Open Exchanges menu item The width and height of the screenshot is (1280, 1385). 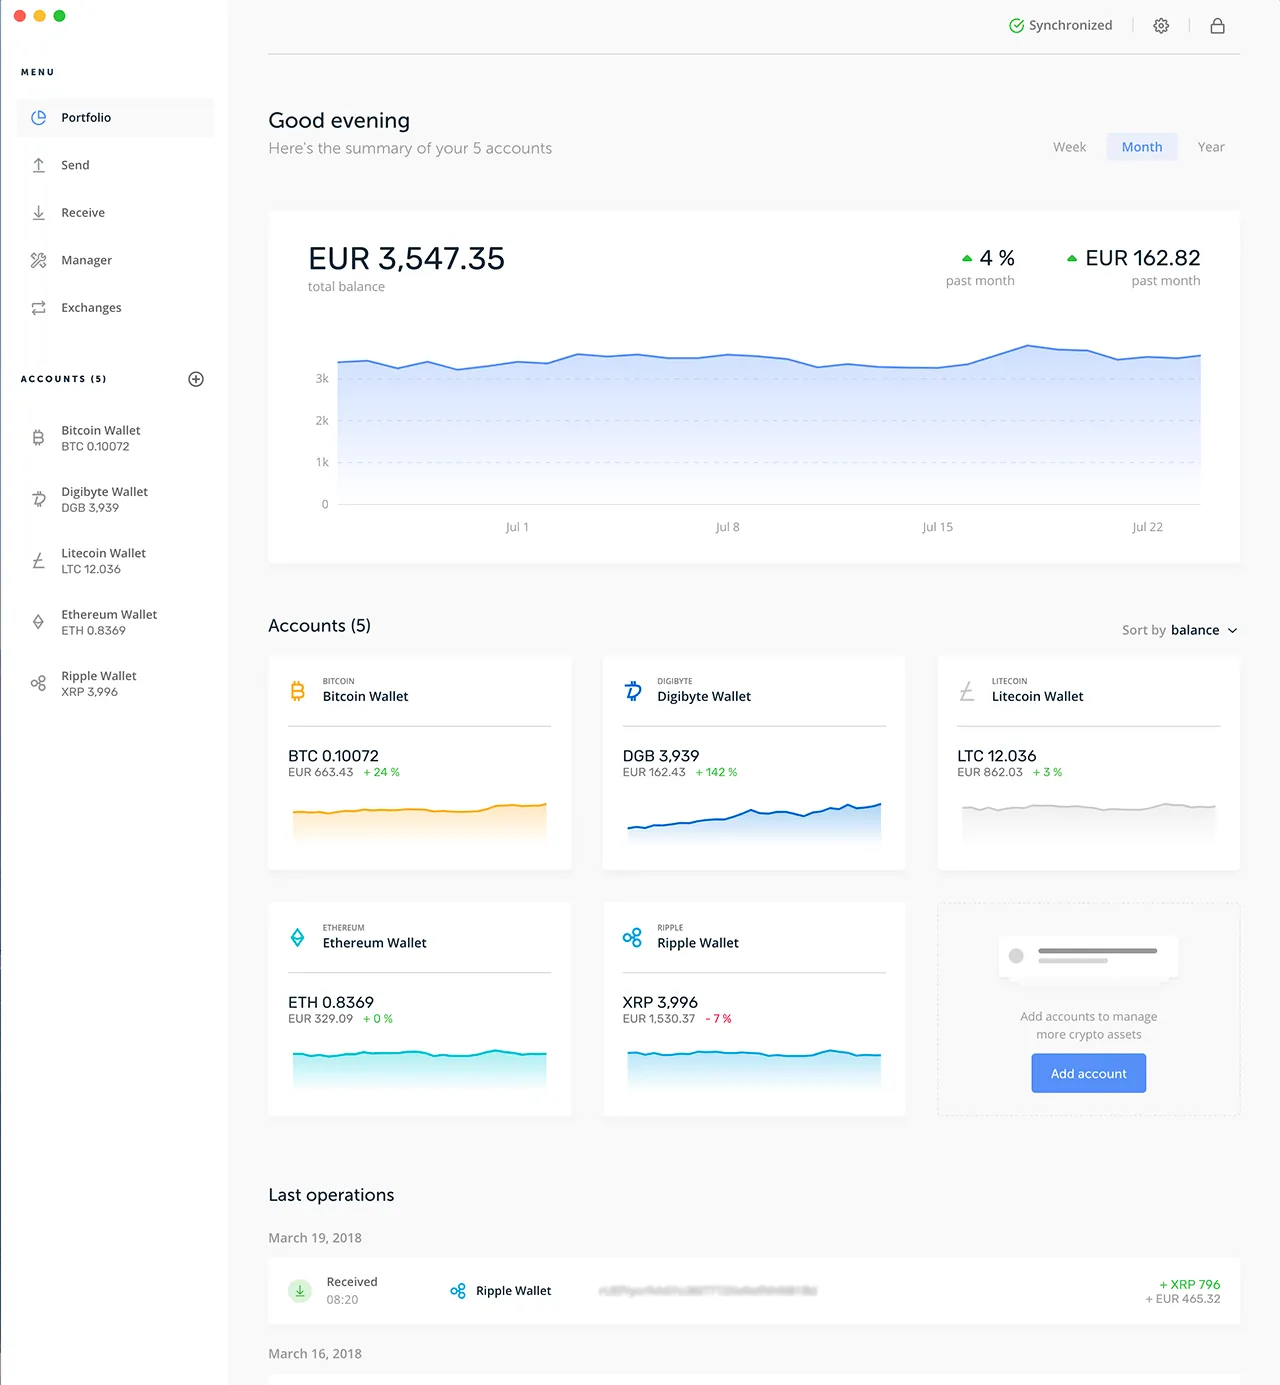(115, 308)
